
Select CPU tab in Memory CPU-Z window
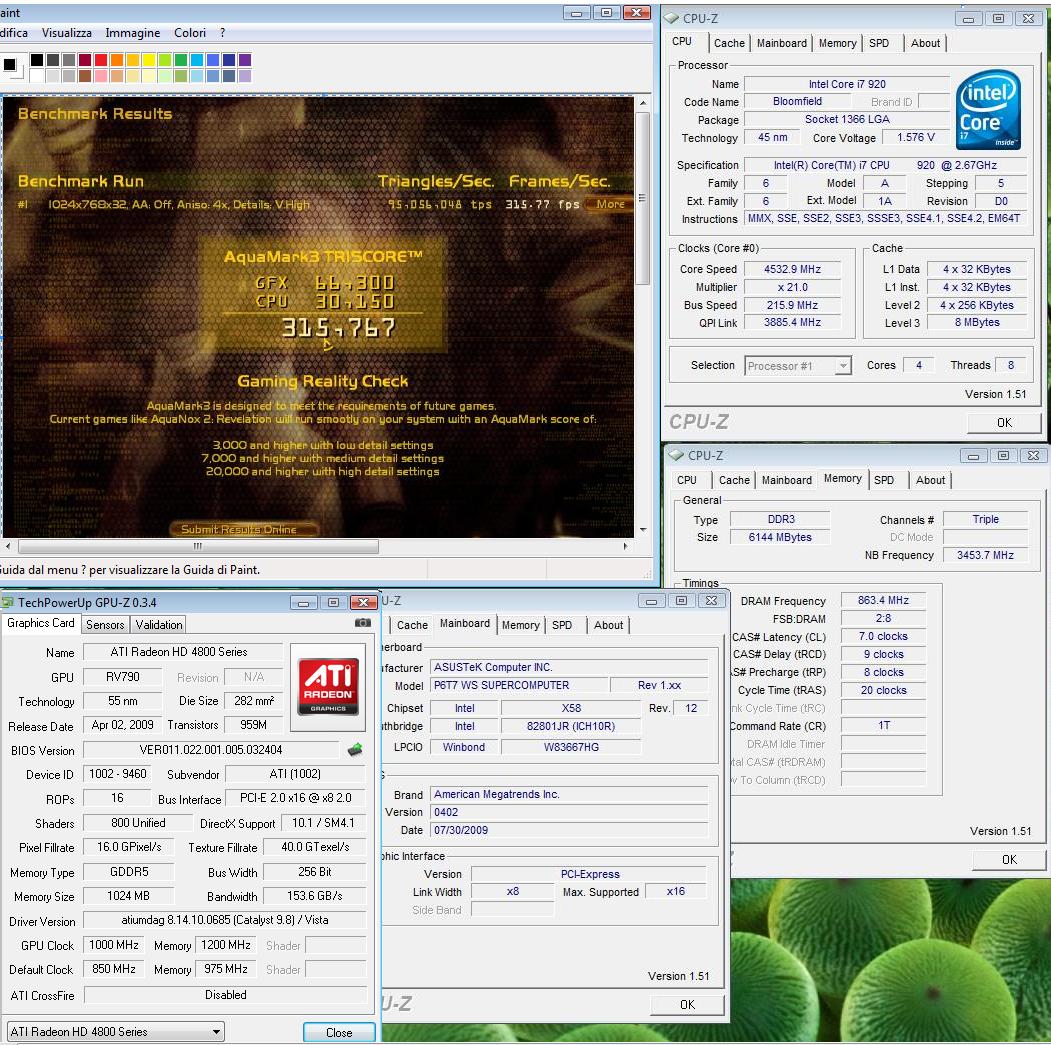click(x=686, y=480)
